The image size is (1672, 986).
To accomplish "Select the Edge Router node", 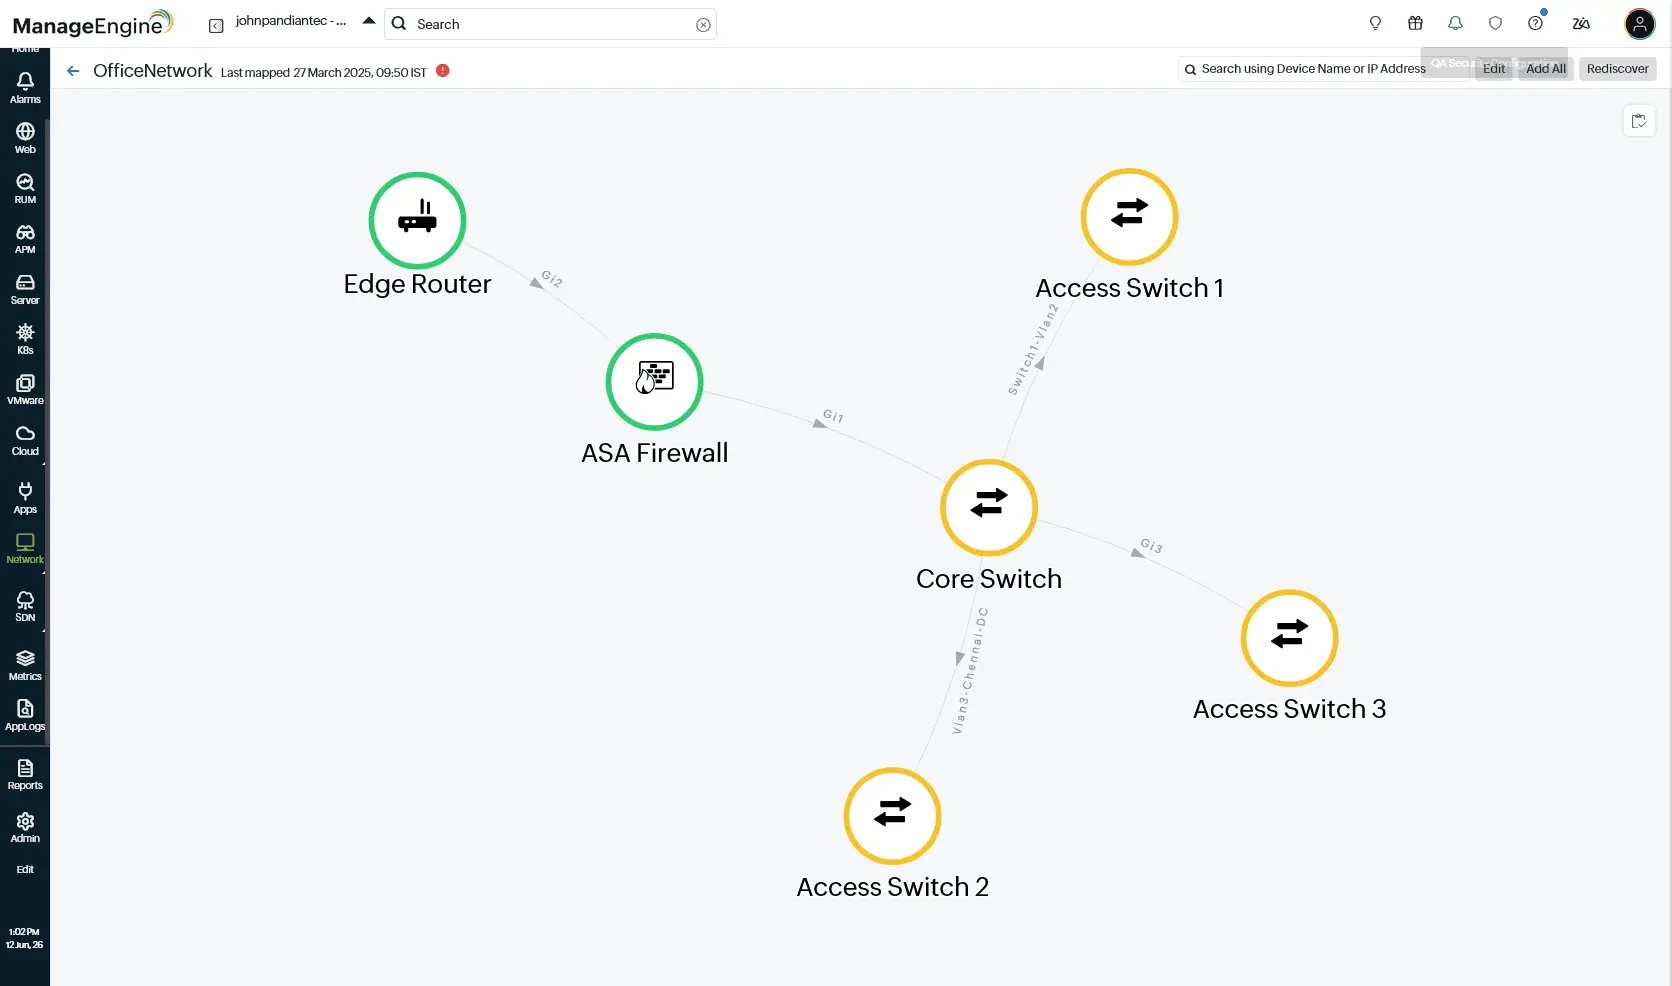I will (417, 220).
